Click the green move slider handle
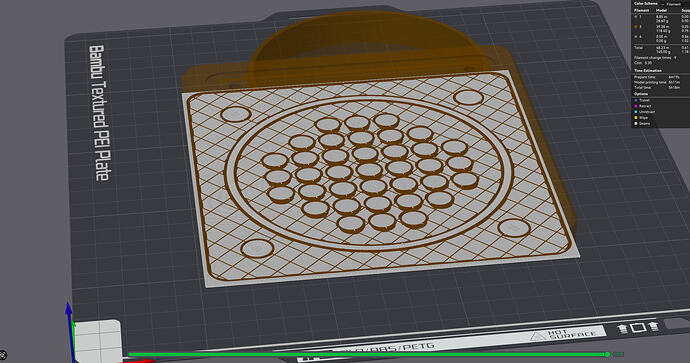Image resolution: width=690 pixels, height=363 pixels. 607,354
